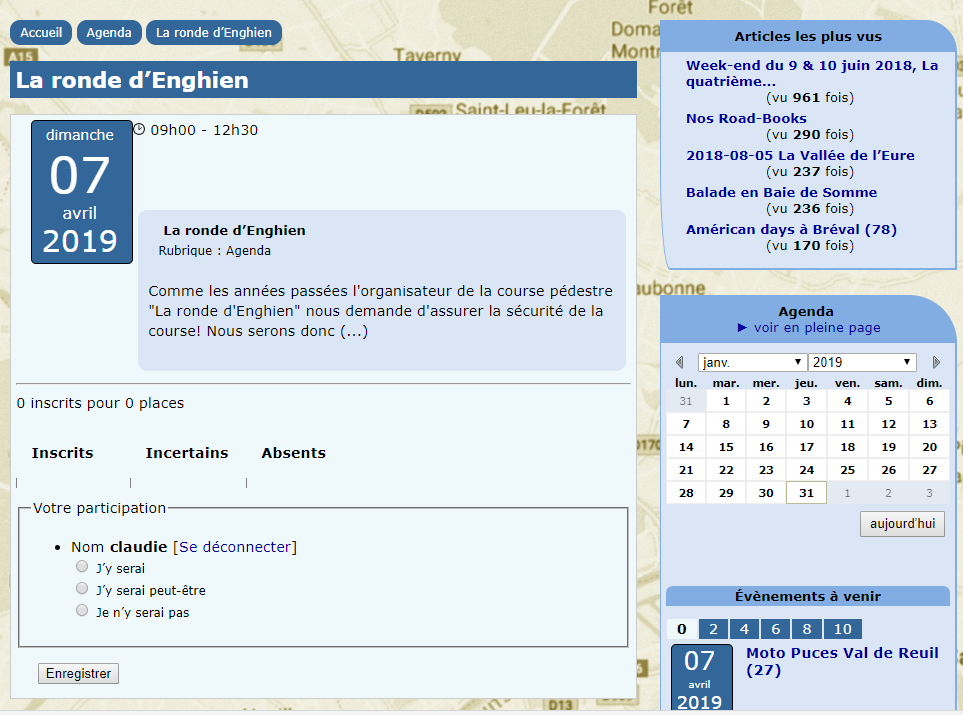
Task: Click the 07 avril 2019 date badge
Action: [x=81, y=192]
